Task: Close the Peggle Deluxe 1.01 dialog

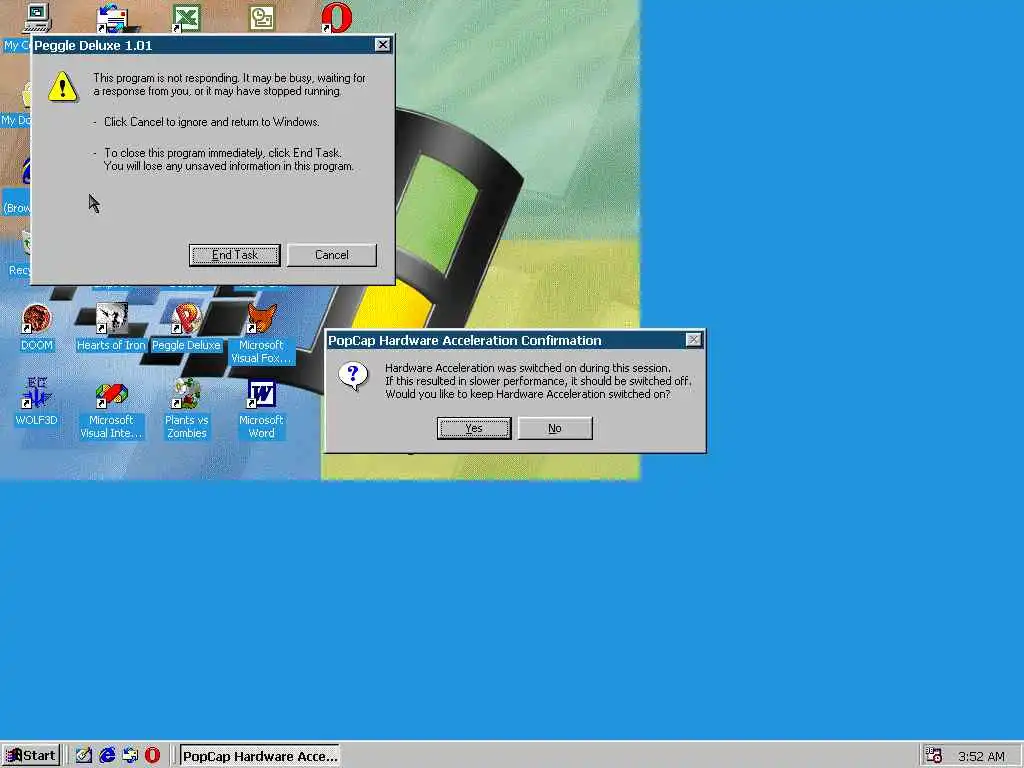Action: coord(383,44)
